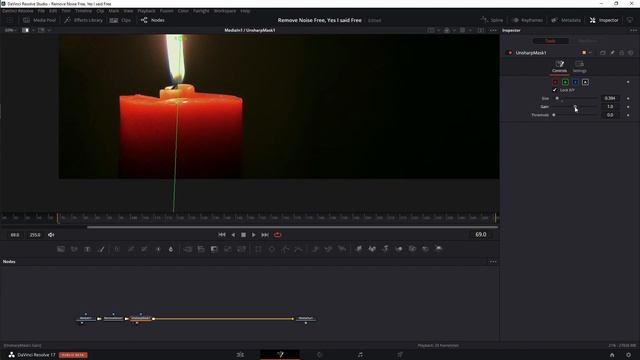
Task: Toggle the alpha channel in UnsharpMask1
Action: click(x=585, y=82)
